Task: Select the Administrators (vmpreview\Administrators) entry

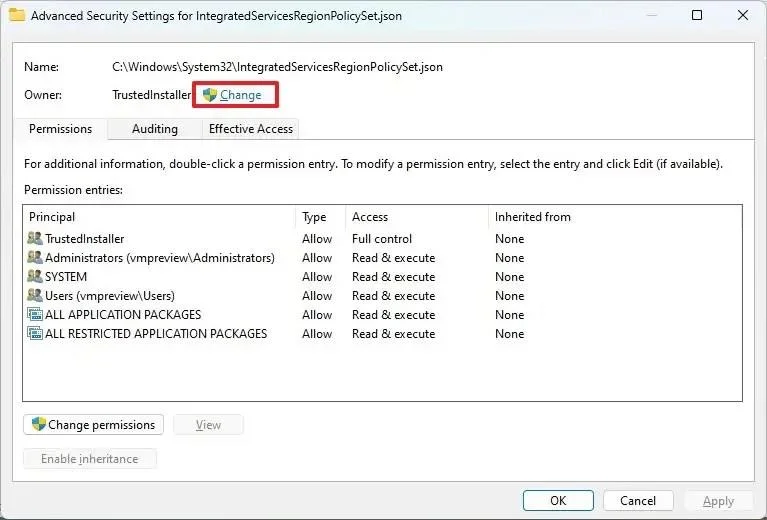Action: (160, 258)
